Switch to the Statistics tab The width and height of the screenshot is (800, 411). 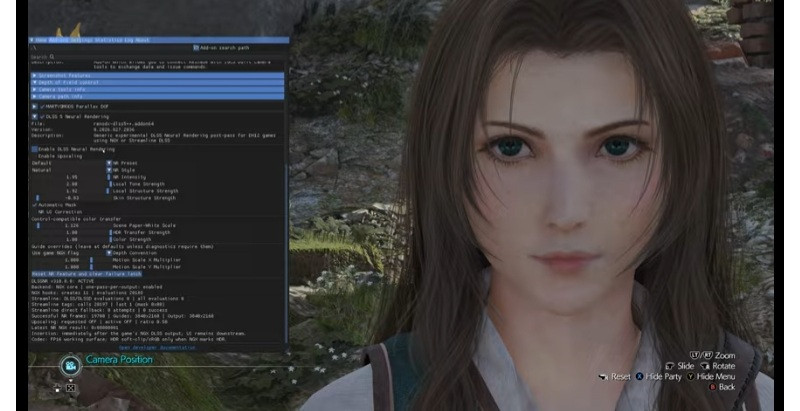tap(109, 40)
